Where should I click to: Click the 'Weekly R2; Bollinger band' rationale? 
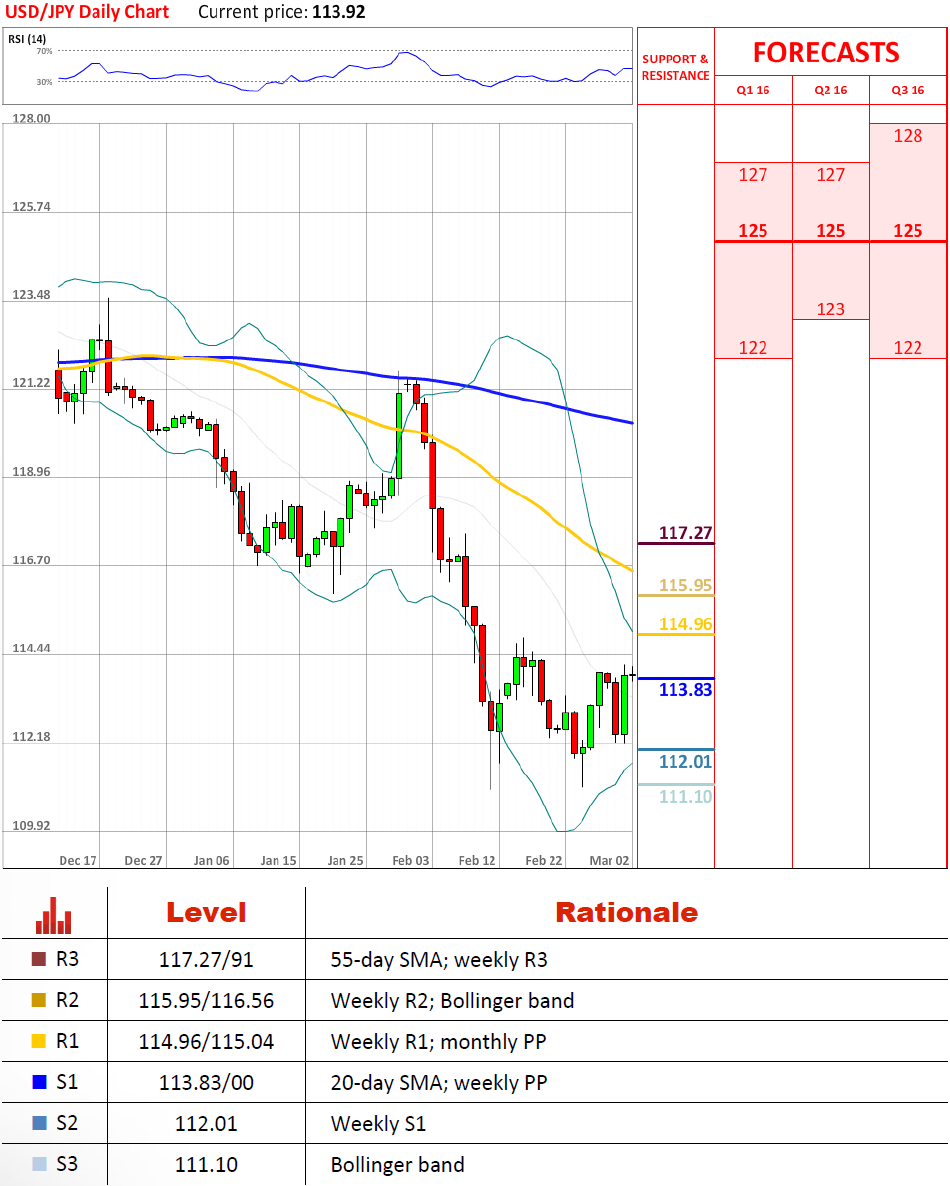coord(452,1001)
